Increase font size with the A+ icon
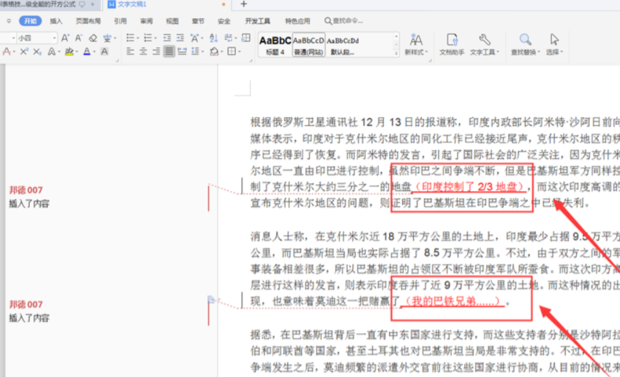The height and width of the screenshot is (377, 620). (x=65, y=38)
